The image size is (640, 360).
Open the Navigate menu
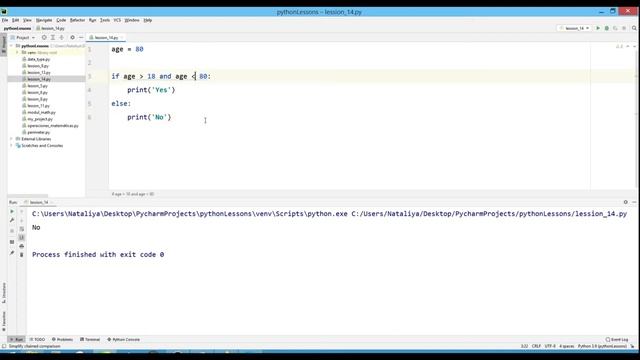[x=44, y=20]
